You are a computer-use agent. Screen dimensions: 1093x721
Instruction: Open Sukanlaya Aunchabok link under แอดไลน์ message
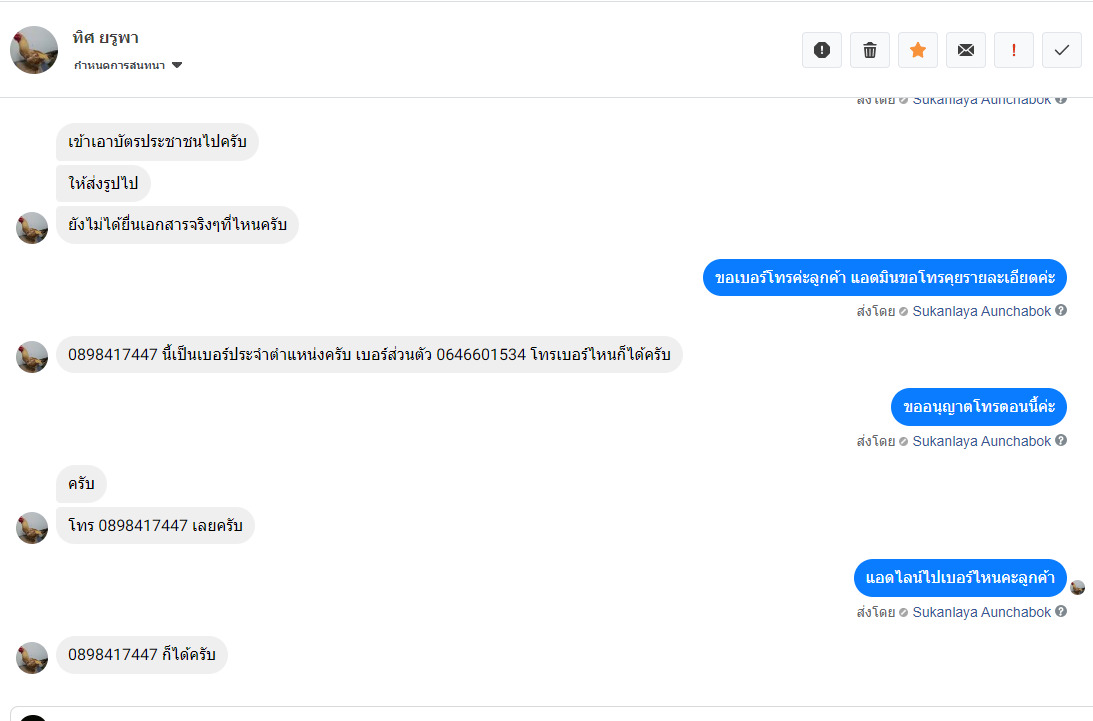[981, 612]
